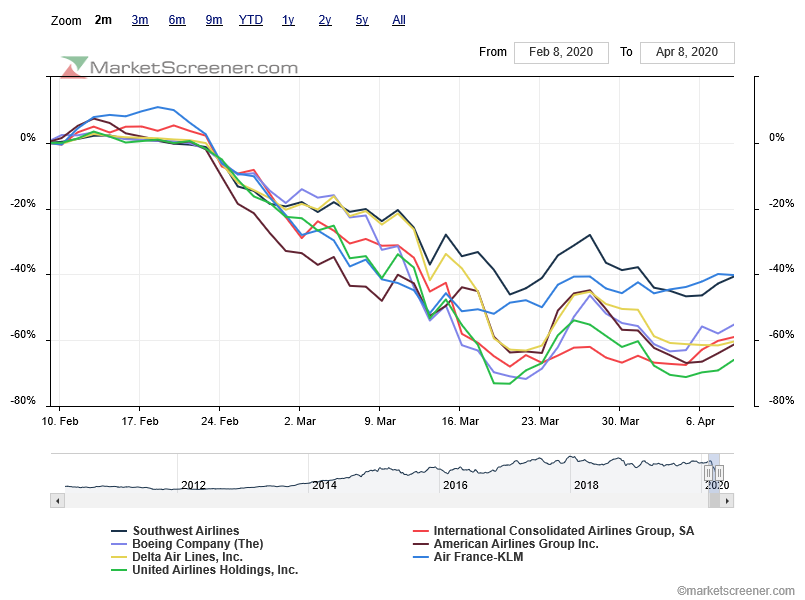Click the 2. Mar axis label

coord(300,421)
